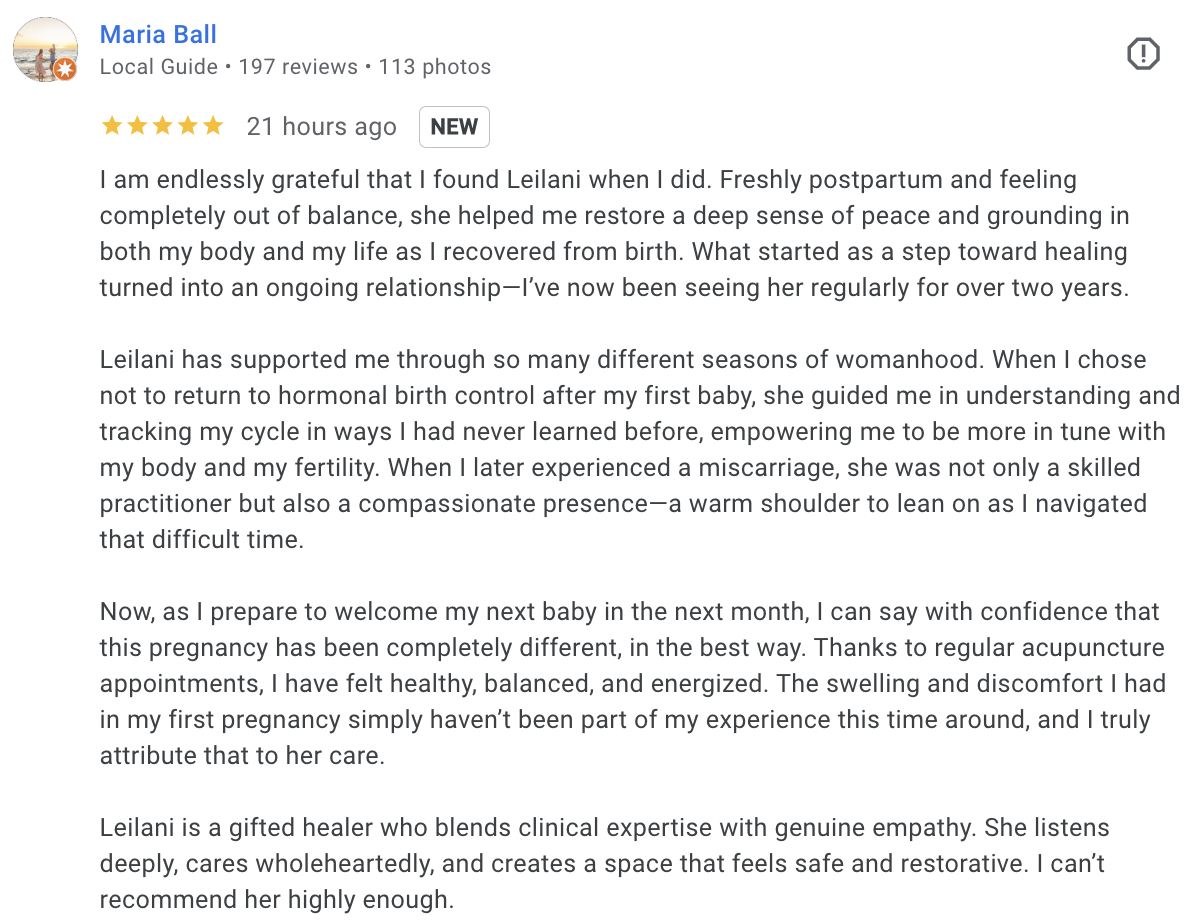The width and height of the screenshot is (1202, 924).
Task: Click Maria Ball's profile picture
Action: click(45, 49)
